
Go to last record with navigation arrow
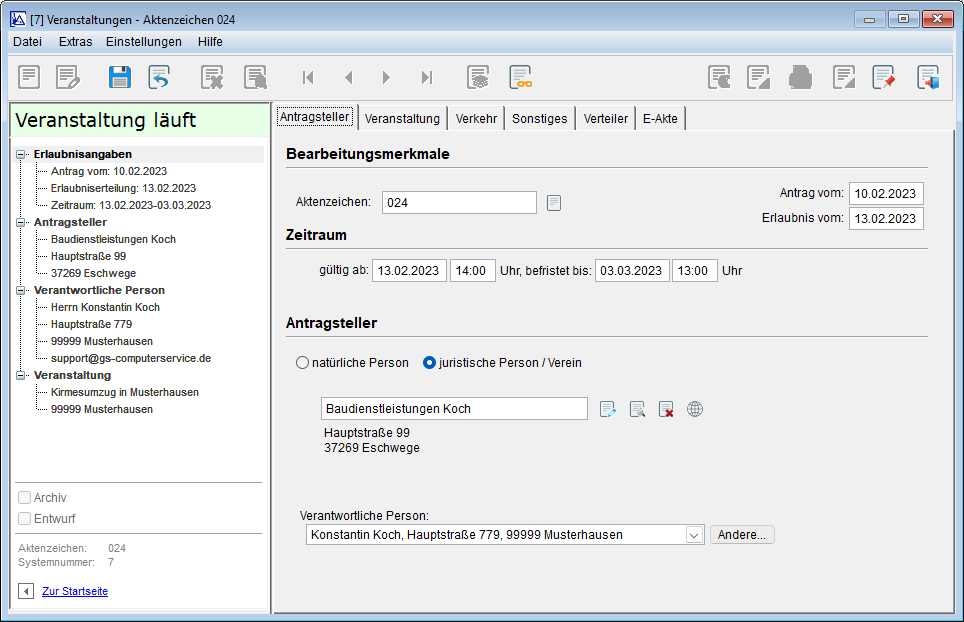427,77
